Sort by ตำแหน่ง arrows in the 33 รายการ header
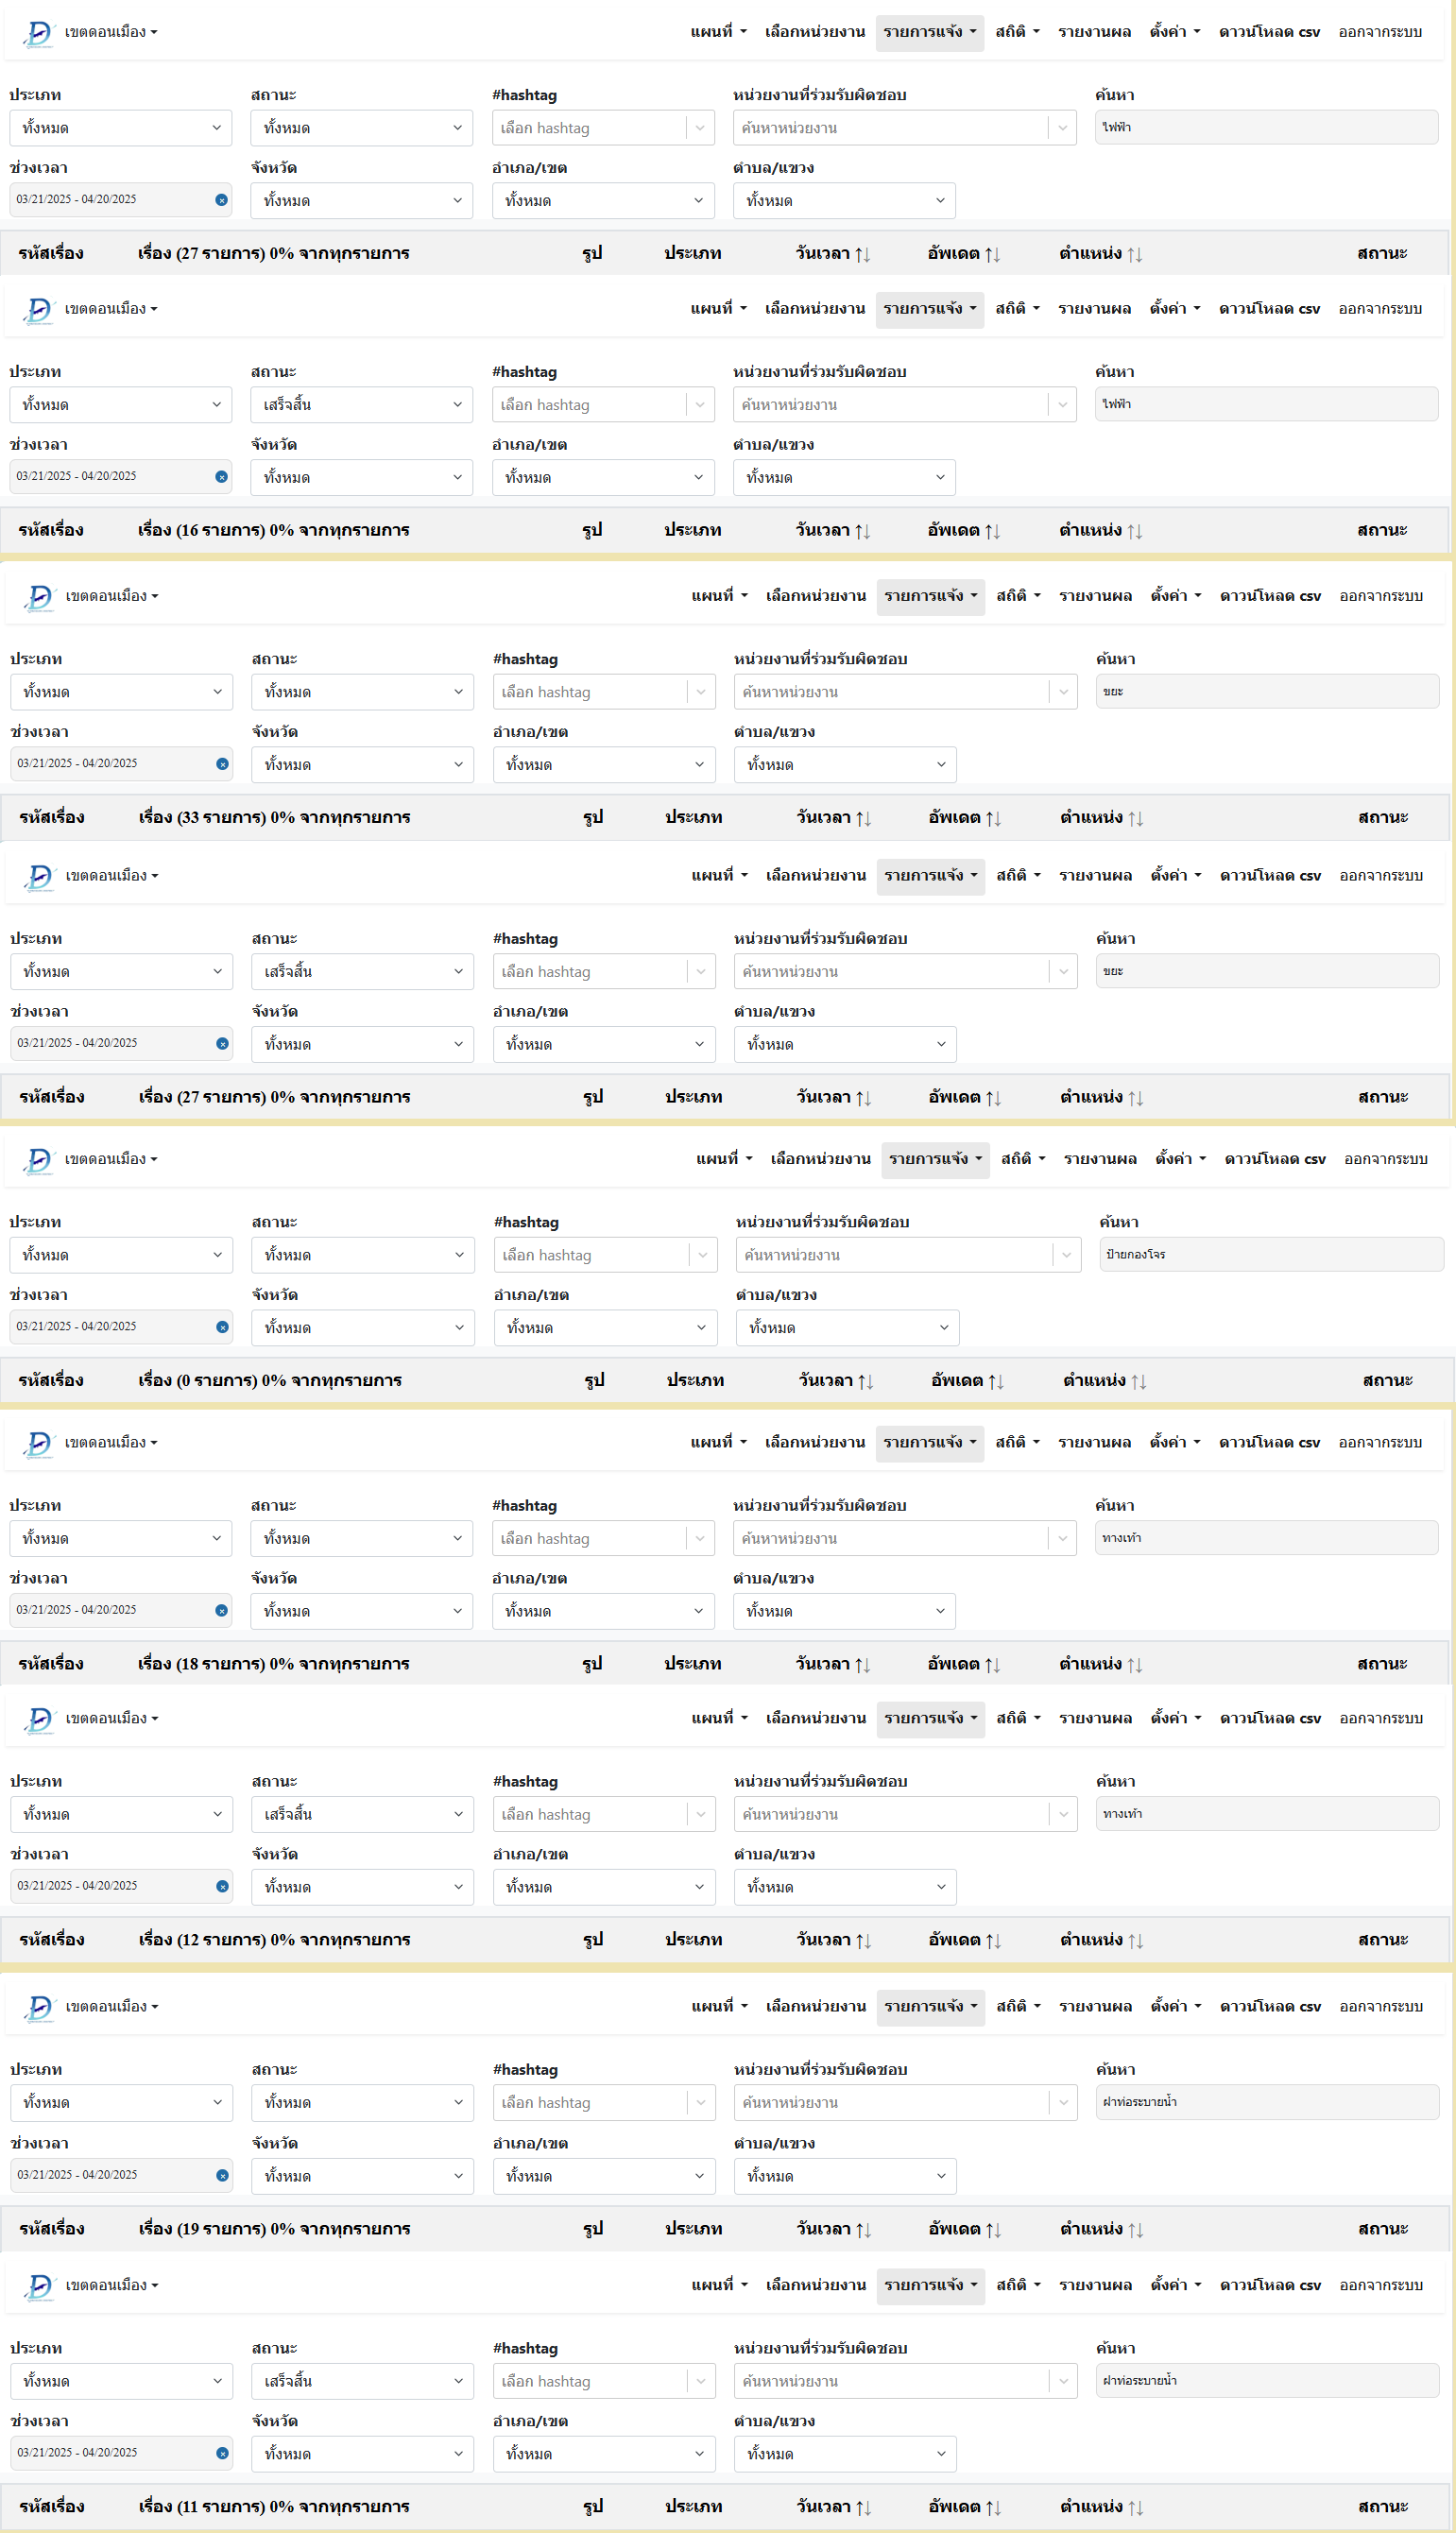The height and width of the screenshot is (2533, 1456). click(1135, 818)
